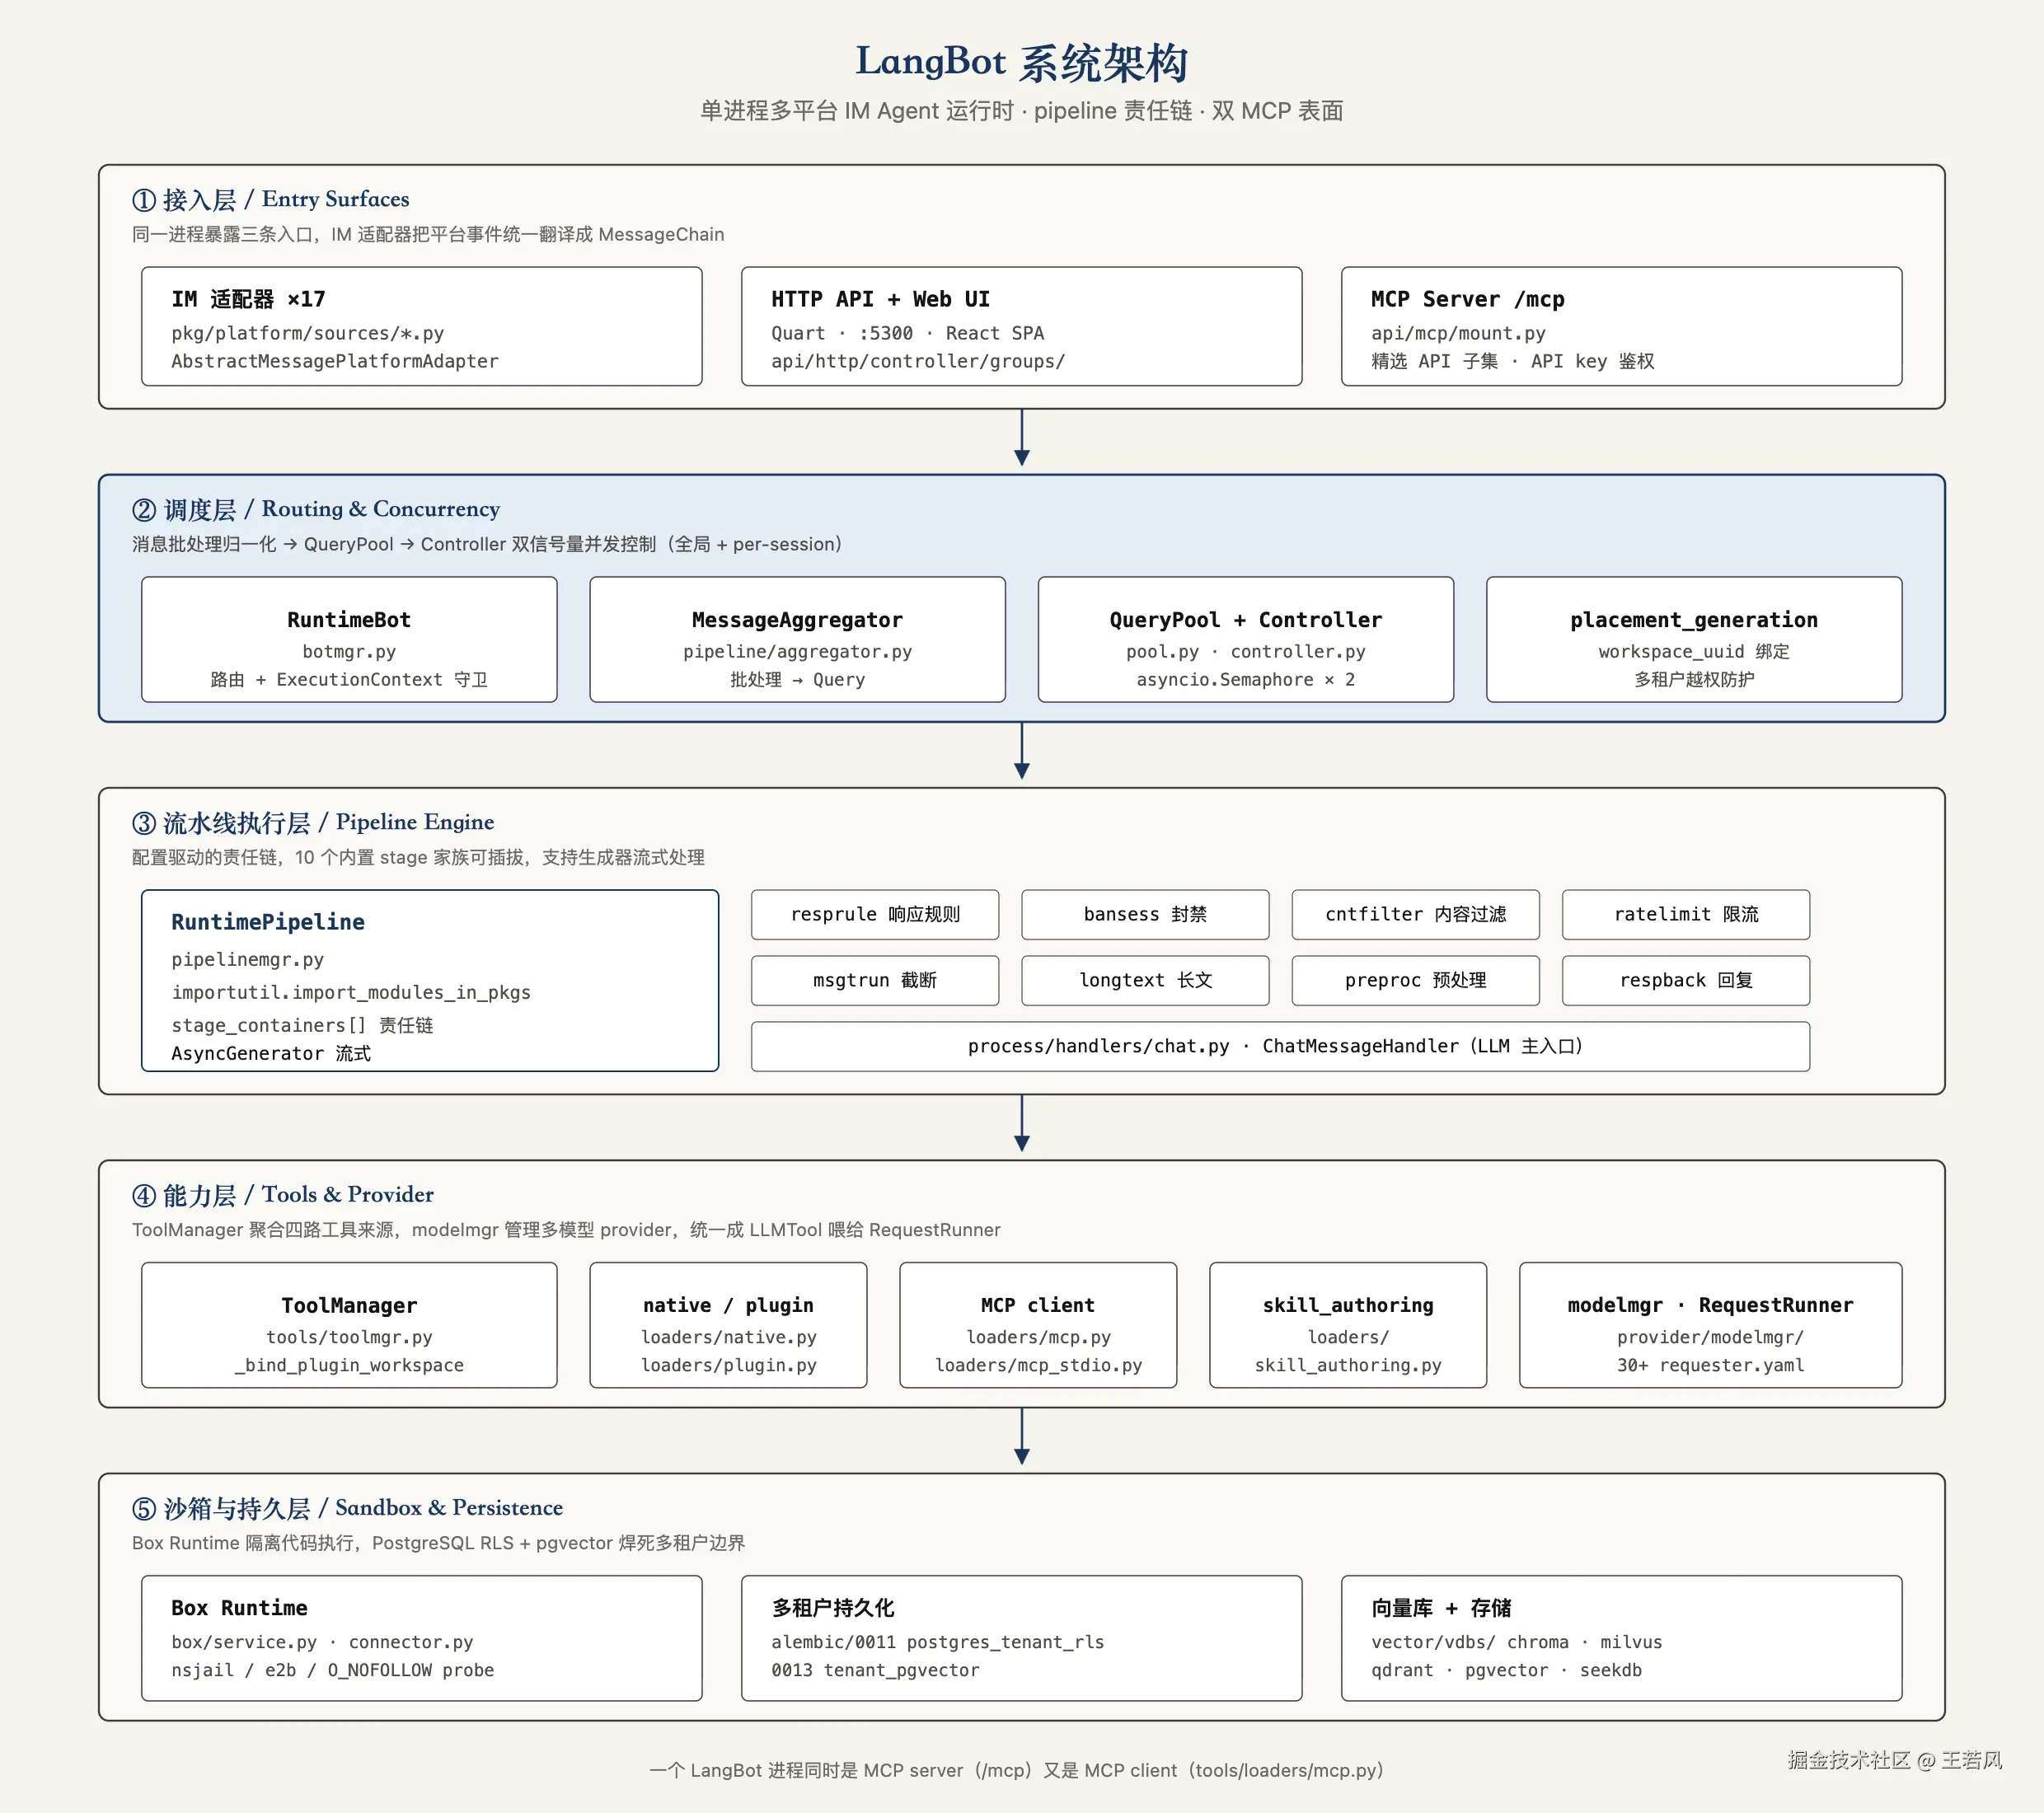Image resolution: width=2044 pixels, height=1813 pixels.
Task: Select the "0013 tenant_pgvector" line
Action: (875, 1670)
